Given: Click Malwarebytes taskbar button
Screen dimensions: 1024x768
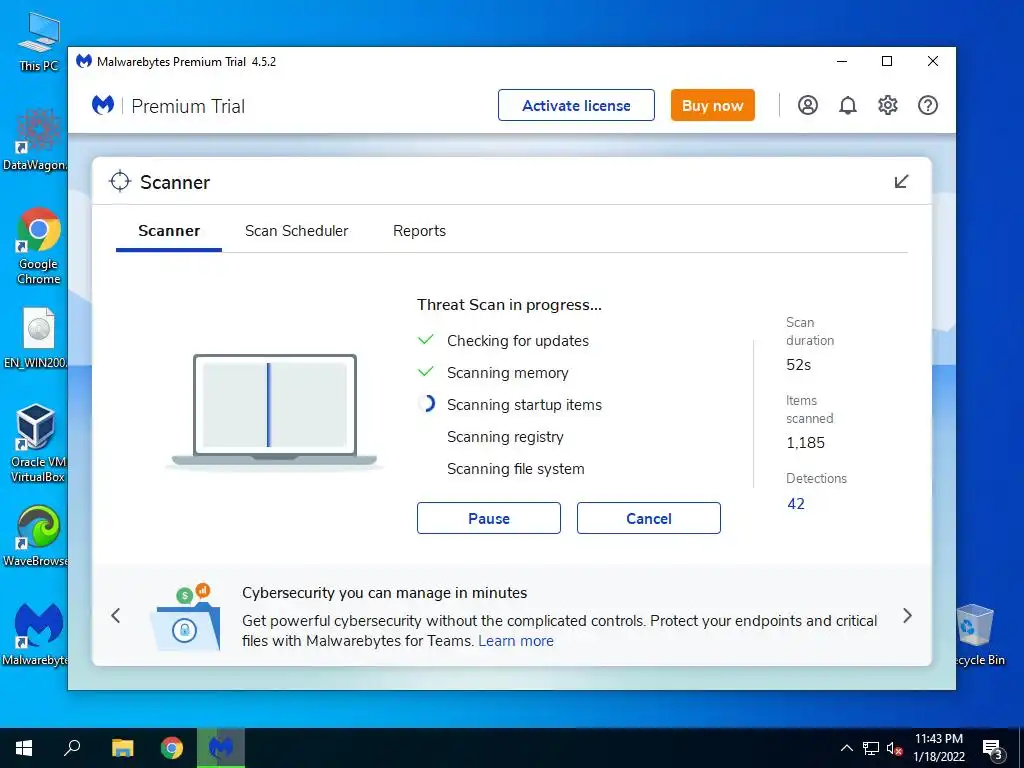Looking at the screenshot, I should (x=221, y=748).
